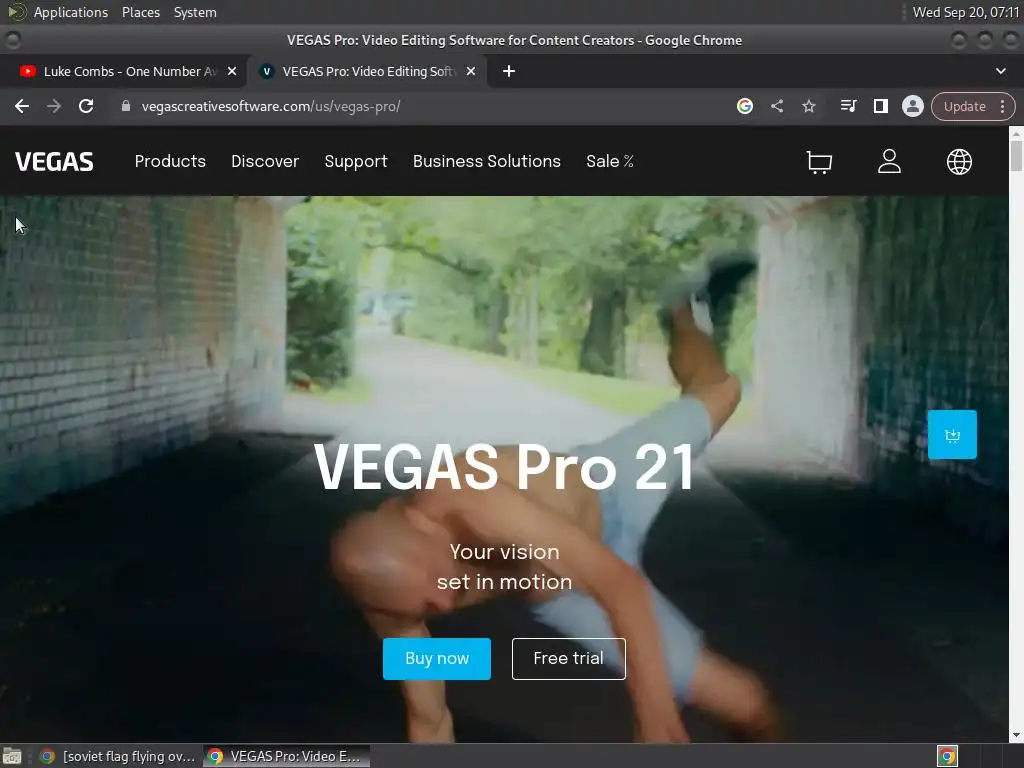Image resolution: width=1024 pixels, height=768 pixels.
Task: Close the Luke Combs YouTube tab
Action: point(232,71)
